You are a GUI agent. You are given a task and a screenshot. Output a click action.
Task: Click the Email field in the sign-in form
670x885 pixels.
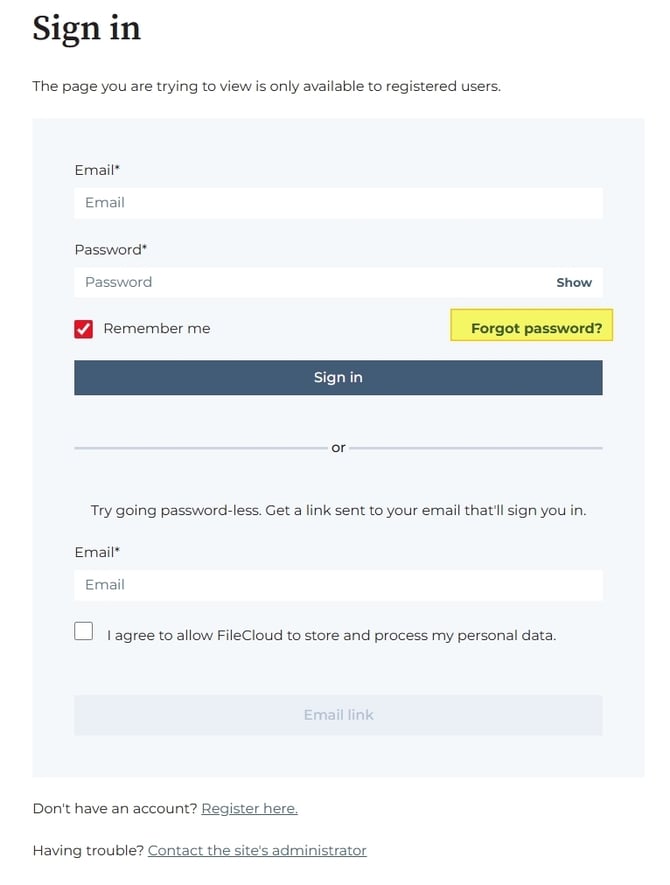click(x=337, y=203)
